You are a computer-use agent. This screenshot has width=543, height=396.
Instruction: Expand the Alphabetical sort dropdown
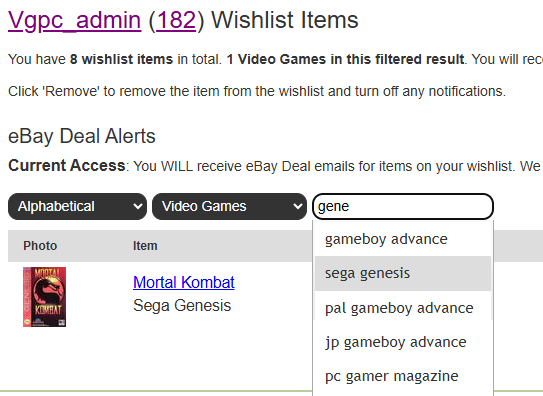[78, 206]
